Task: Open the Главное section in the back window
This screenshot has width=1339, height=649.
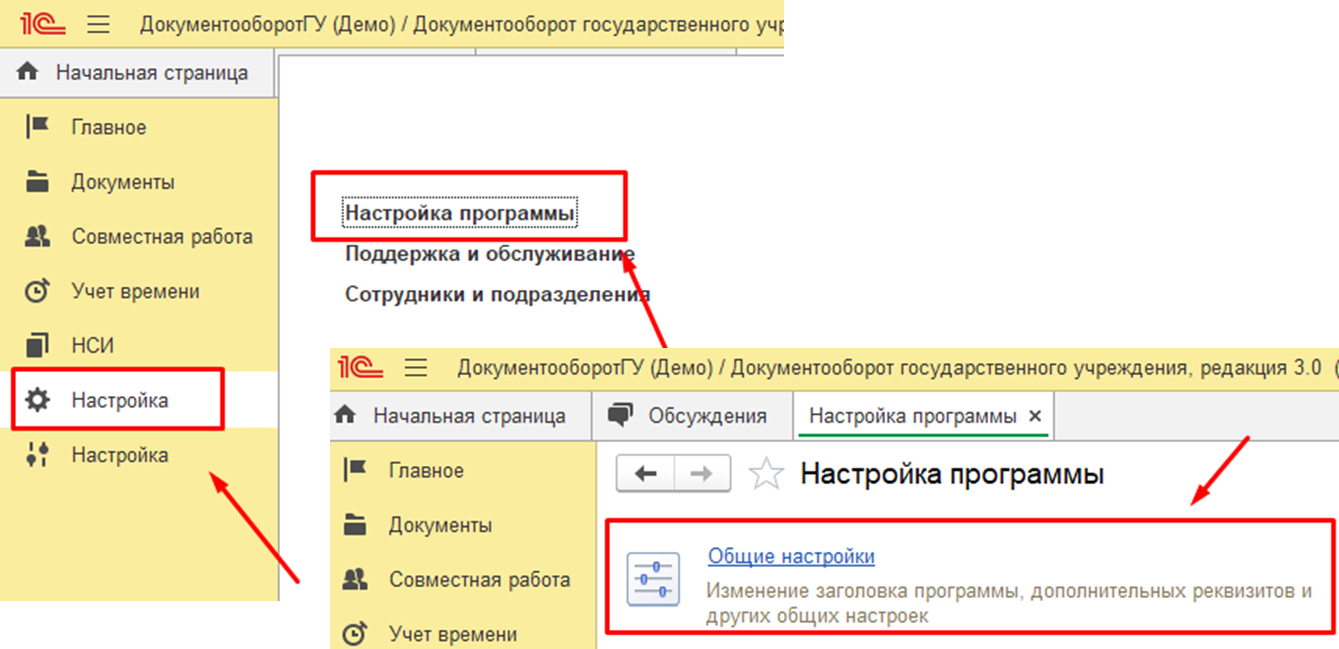Action: tap(109, 127)
